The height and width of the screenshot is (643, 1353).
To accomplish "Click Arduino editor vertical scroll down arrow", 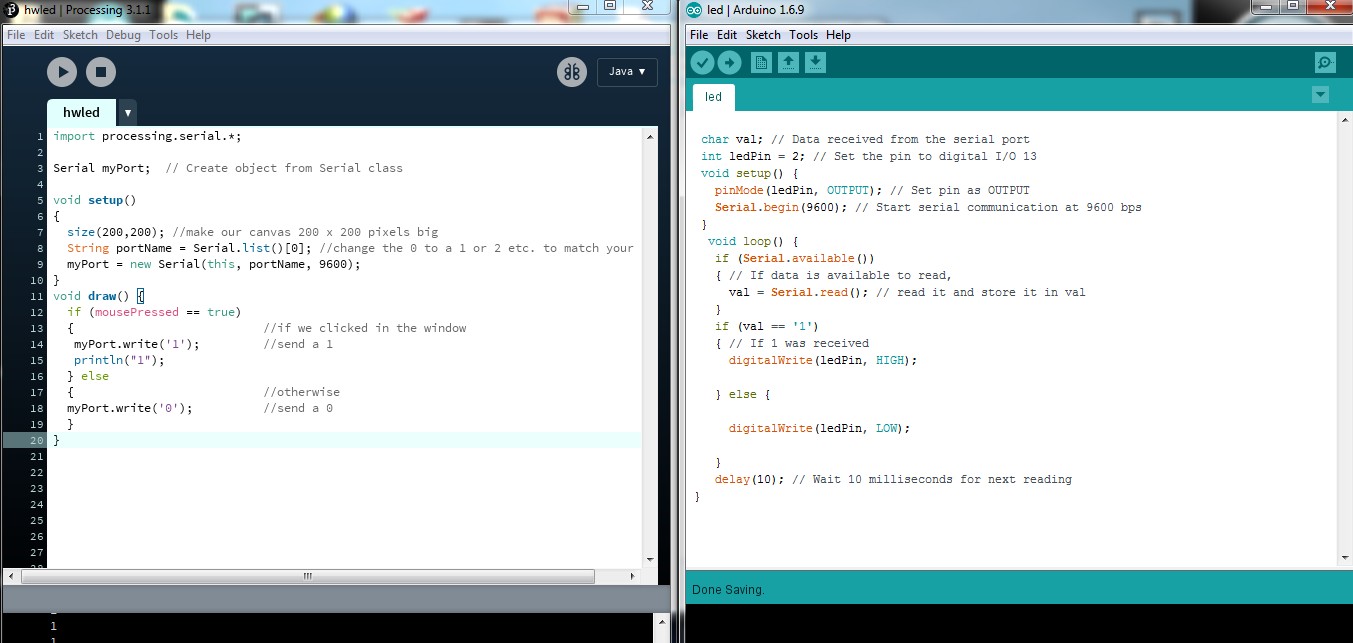I will coord(1345,557).
